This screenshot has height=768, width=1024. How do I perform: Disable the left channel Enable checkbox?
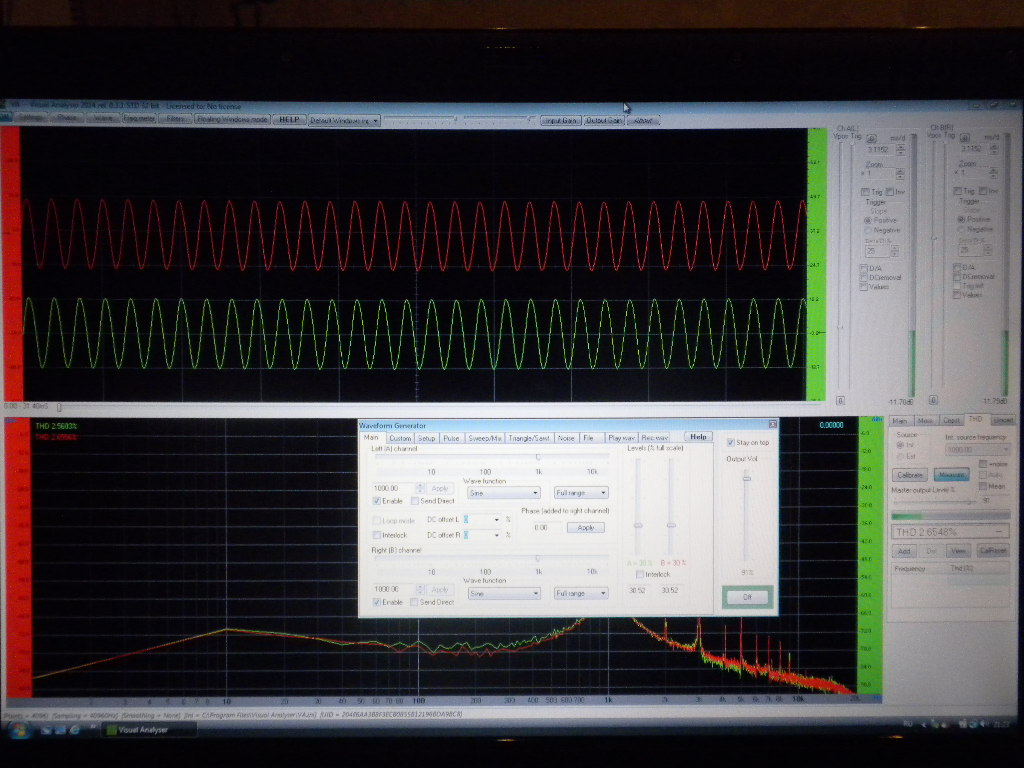376,501
